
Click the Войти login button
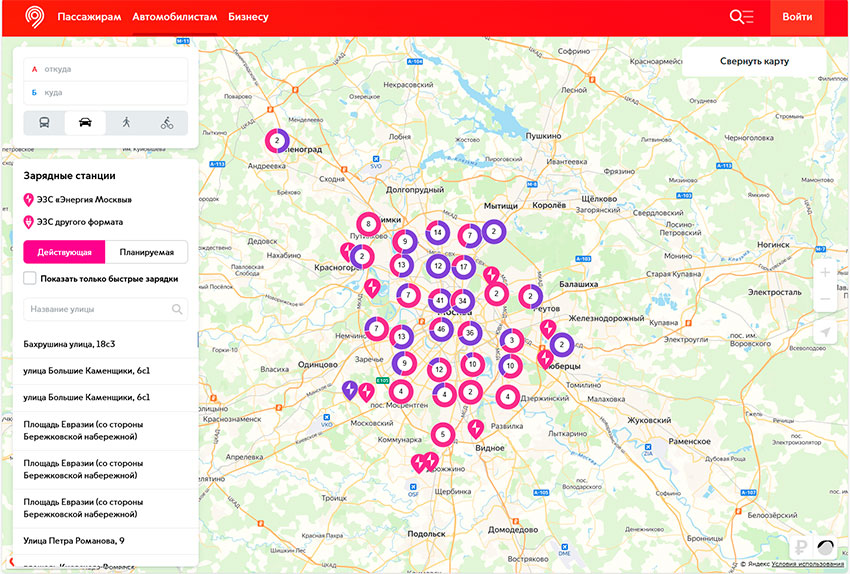click(797, 17)
